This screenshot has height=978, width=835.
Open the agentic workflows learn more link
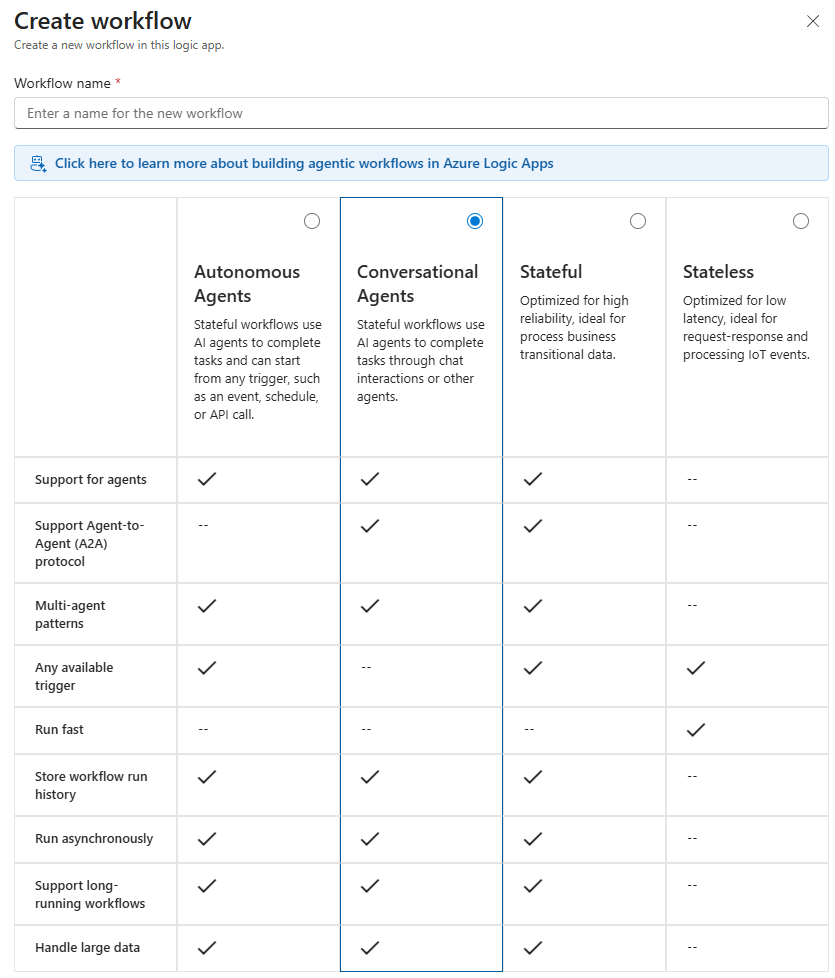304,163
